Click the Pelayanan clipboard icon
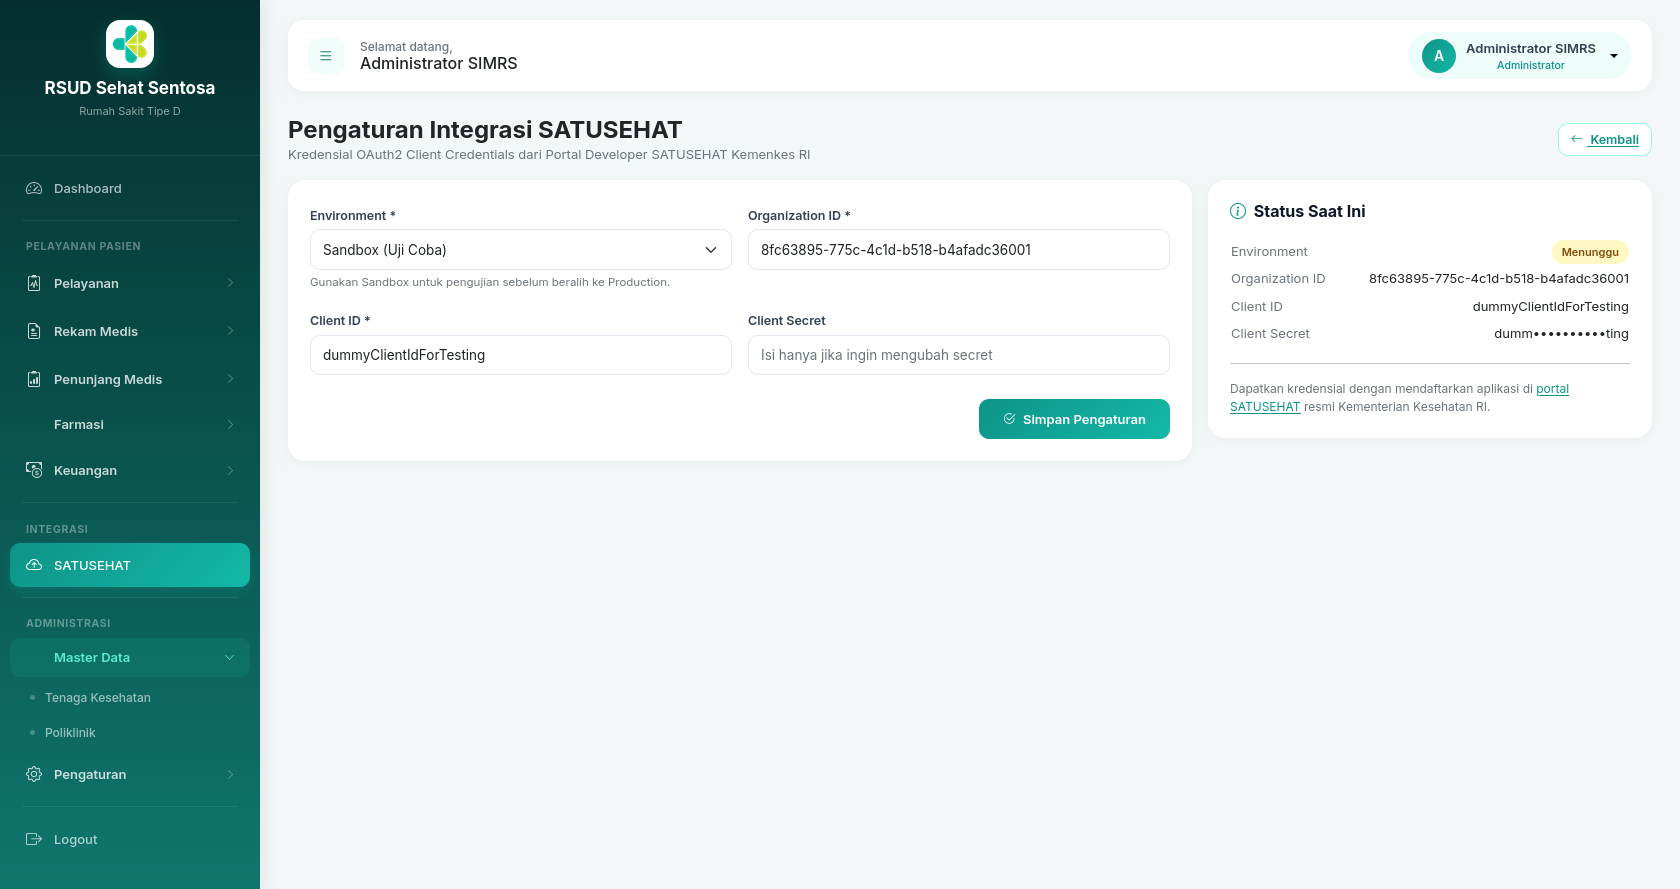 tap(34, 283)
